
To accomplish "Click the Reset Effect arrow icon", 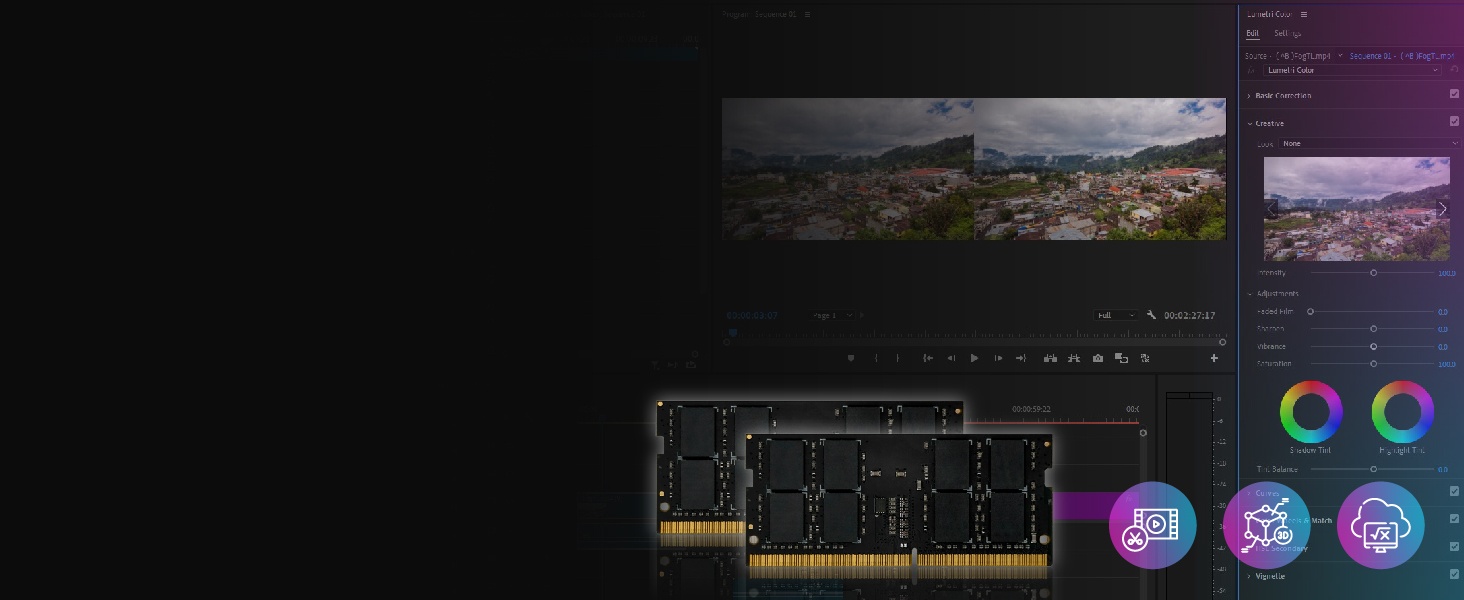I will (x=1454, y=70).
